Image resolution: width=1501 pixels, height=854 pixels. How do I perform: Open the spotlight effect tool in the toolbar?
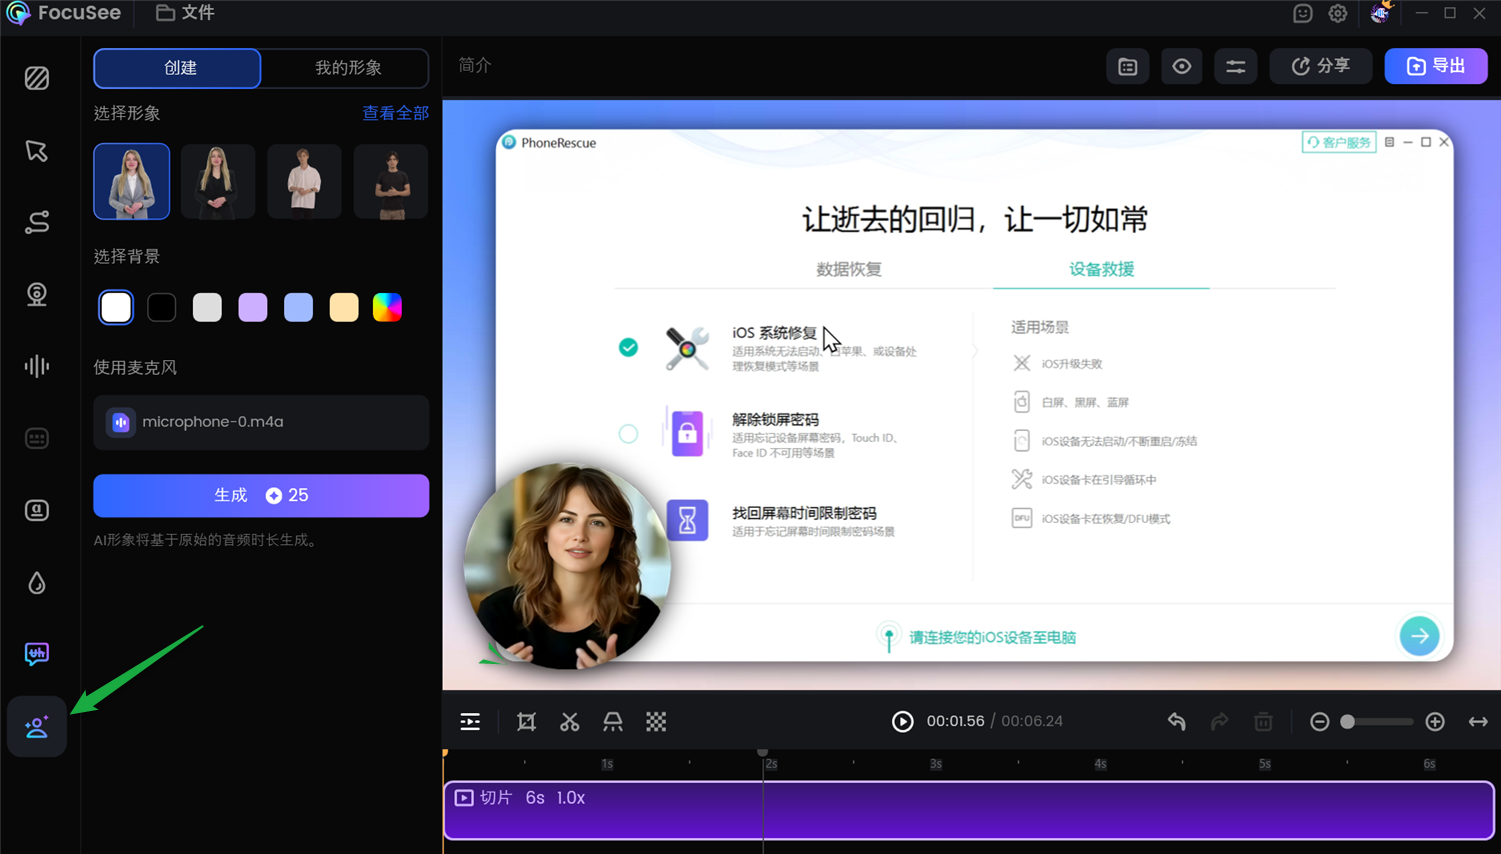pos(612,721)
